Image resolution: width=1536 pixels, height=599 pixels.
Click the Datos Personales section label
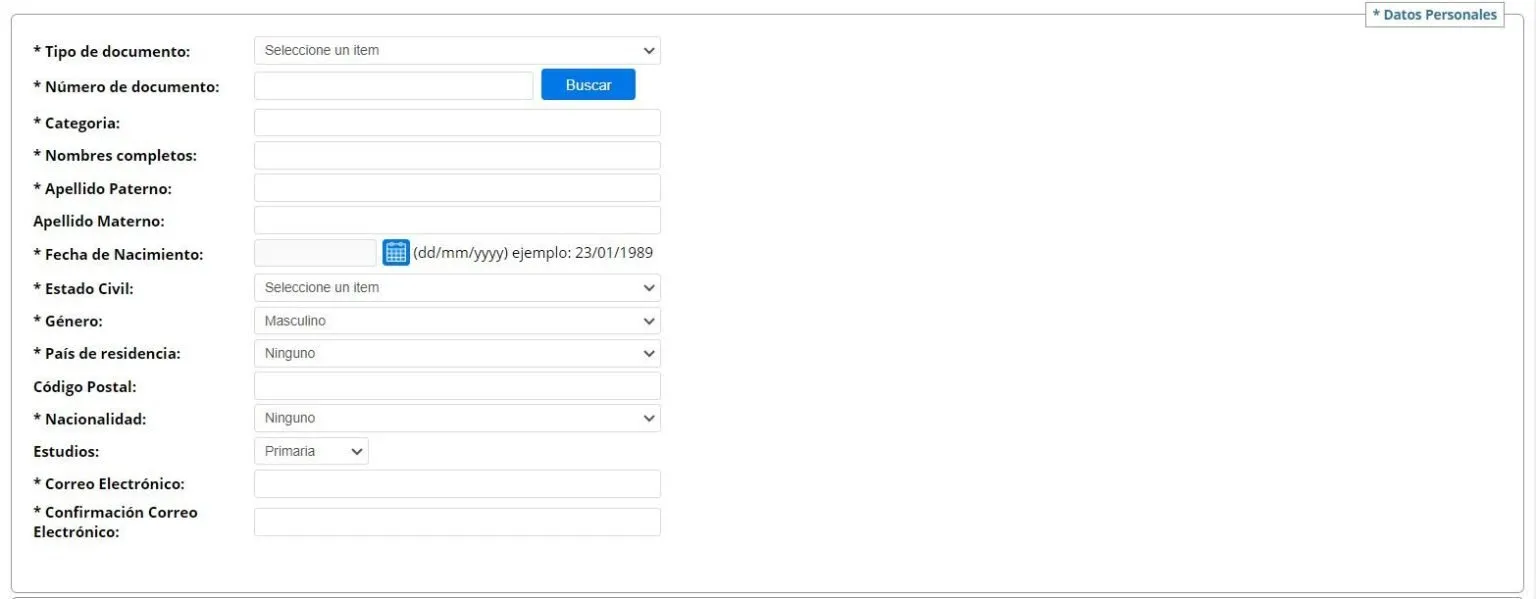1435,15
